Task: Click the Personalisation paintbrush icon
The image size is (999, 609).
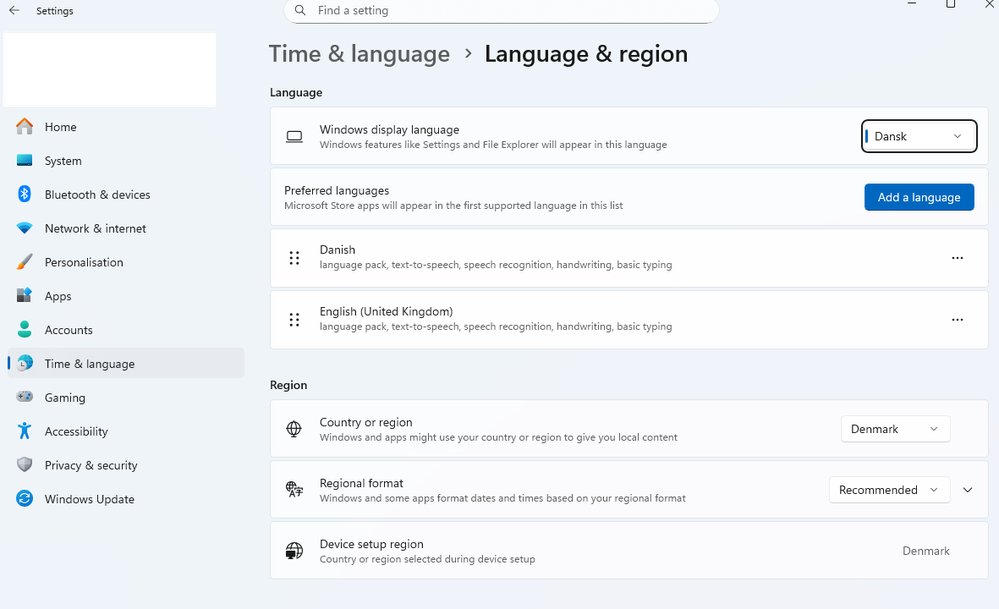Action: click(24, 262)
